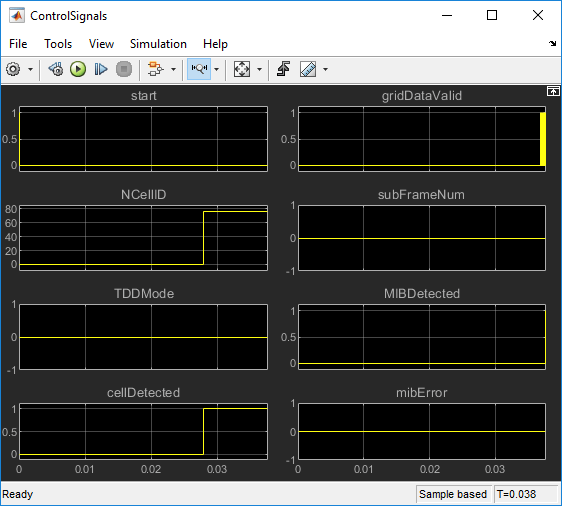The image size is (562, 506).
Task: Open the Tools menu
Action: pyautogui.click(x=58, y=44)
